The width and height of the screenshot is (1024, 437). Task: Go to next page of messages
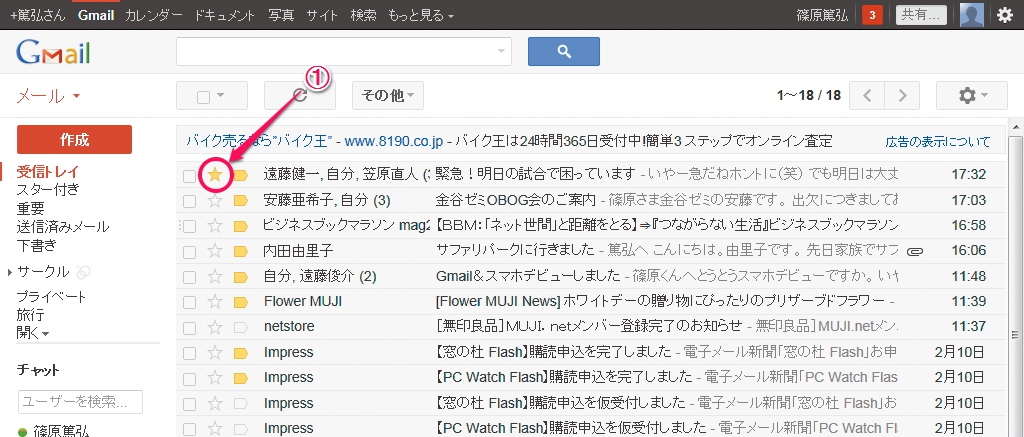(902, 96)
